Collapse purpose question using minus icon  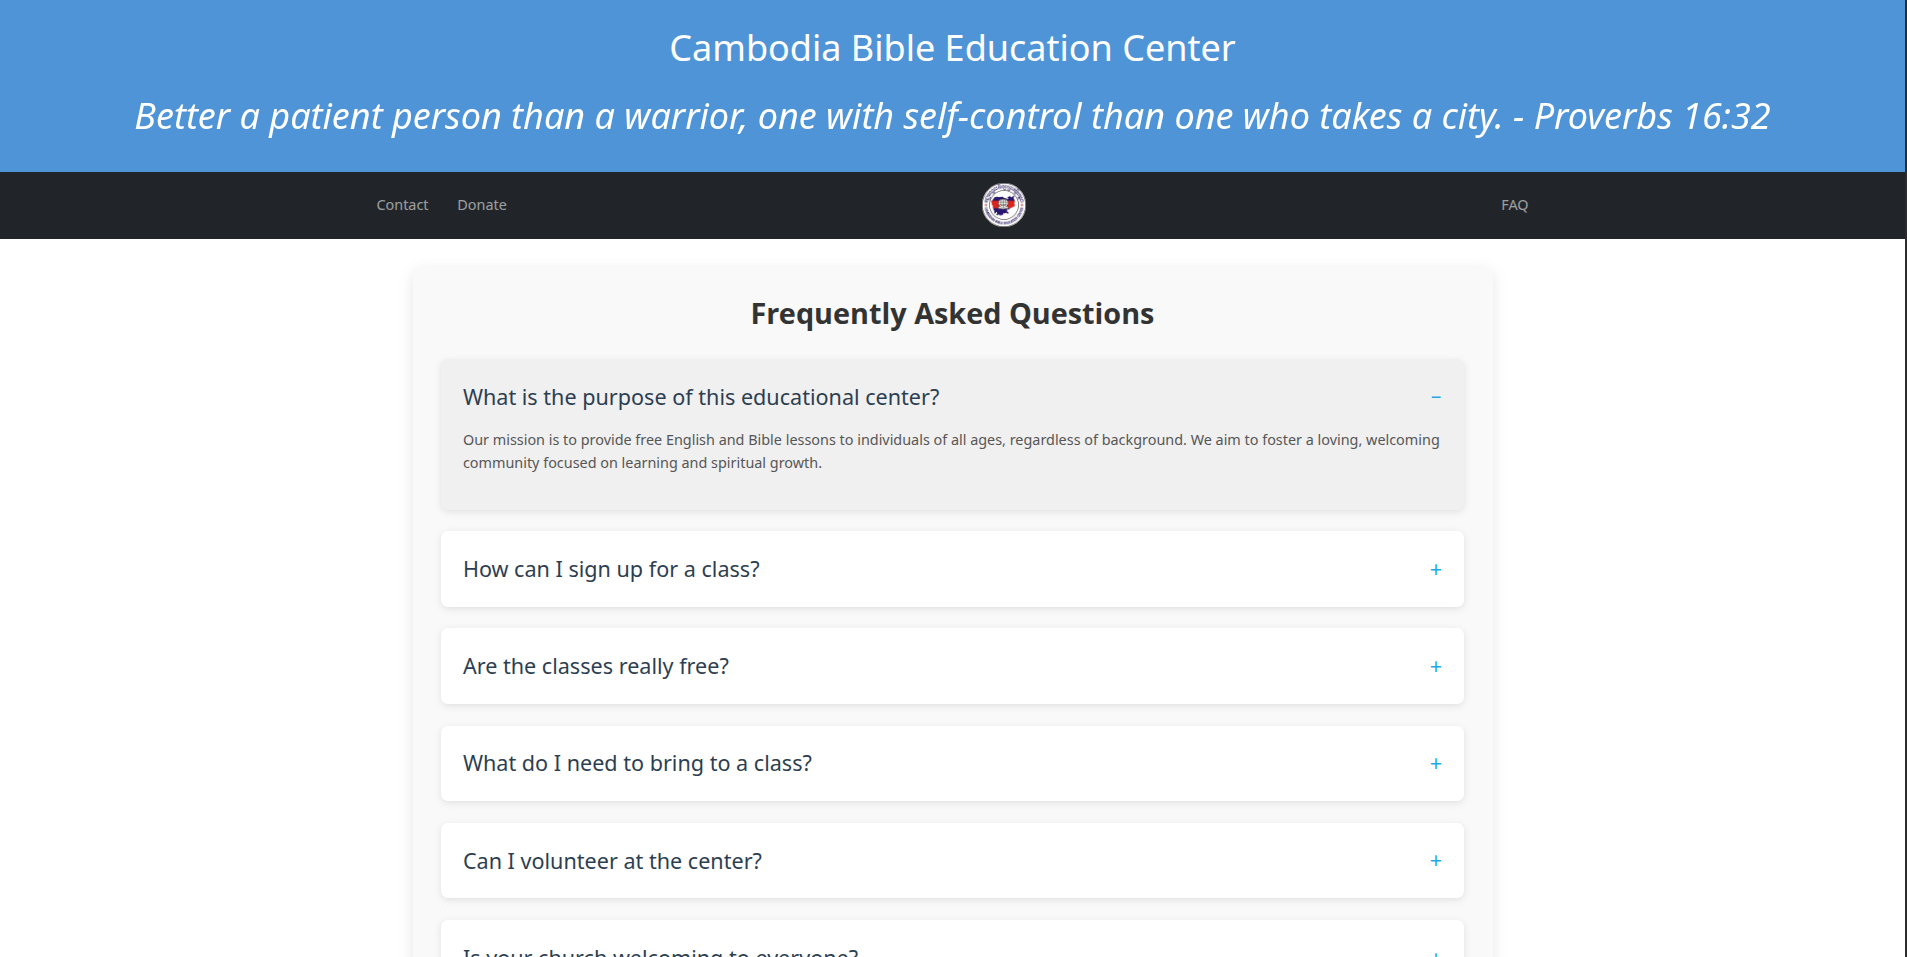point(1435,398)
